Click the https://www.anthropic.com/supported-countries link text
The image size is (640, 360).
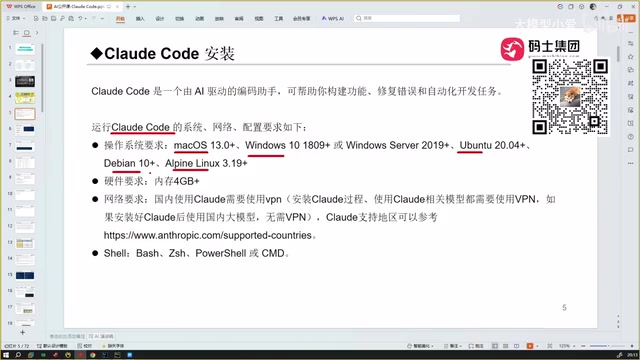tap(208, 235)
